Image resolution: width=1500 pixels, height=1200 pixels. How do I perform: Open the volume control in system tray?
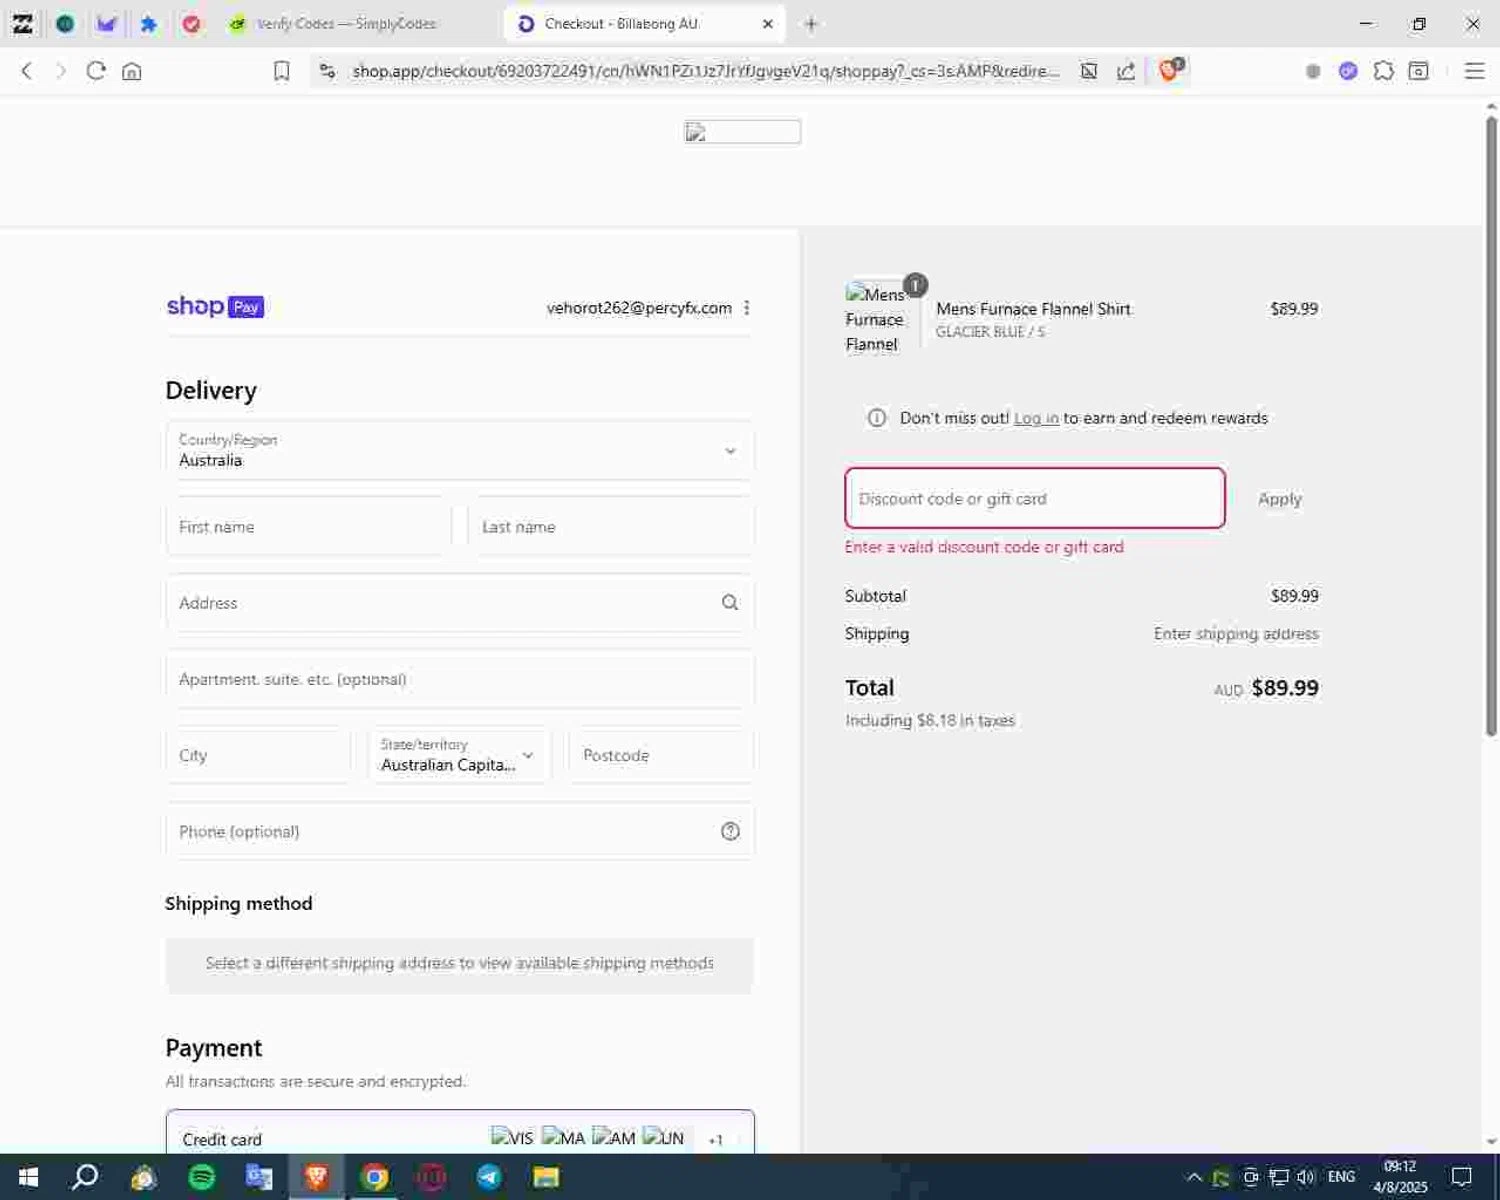(1305, 1177)
